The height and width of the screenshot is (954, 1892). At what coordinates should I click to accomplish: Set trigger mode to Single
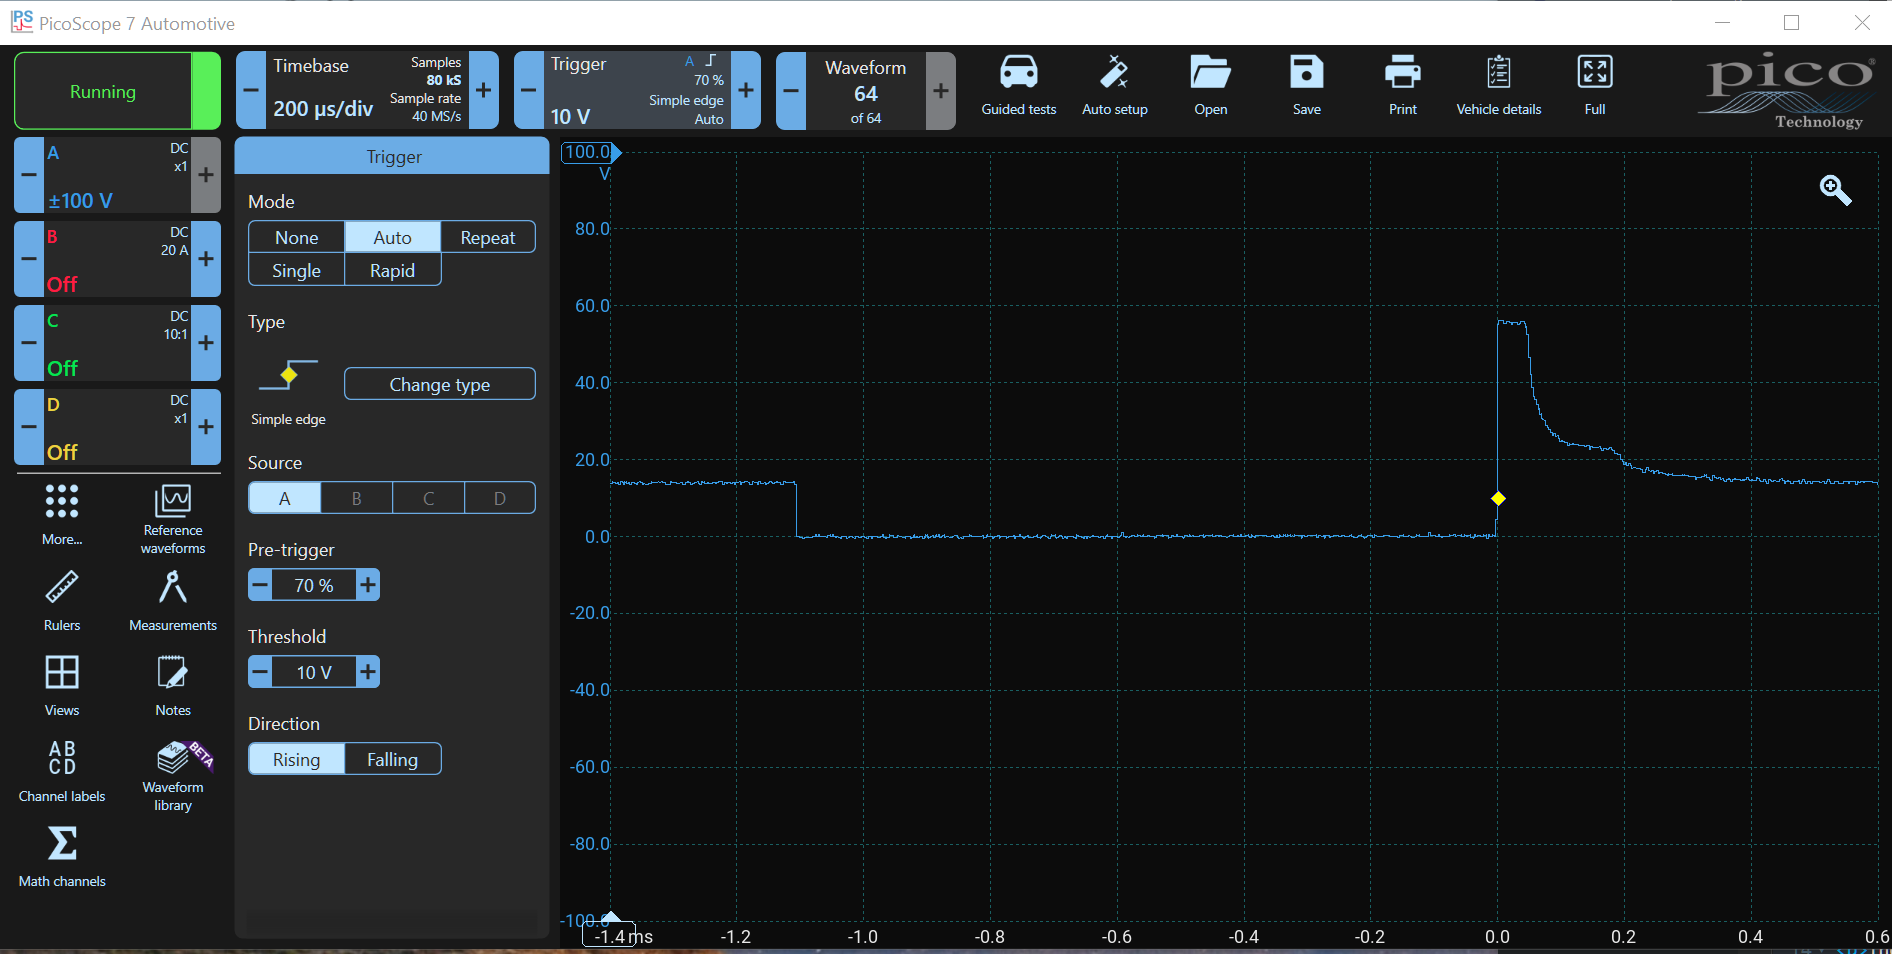coord(297,270)
